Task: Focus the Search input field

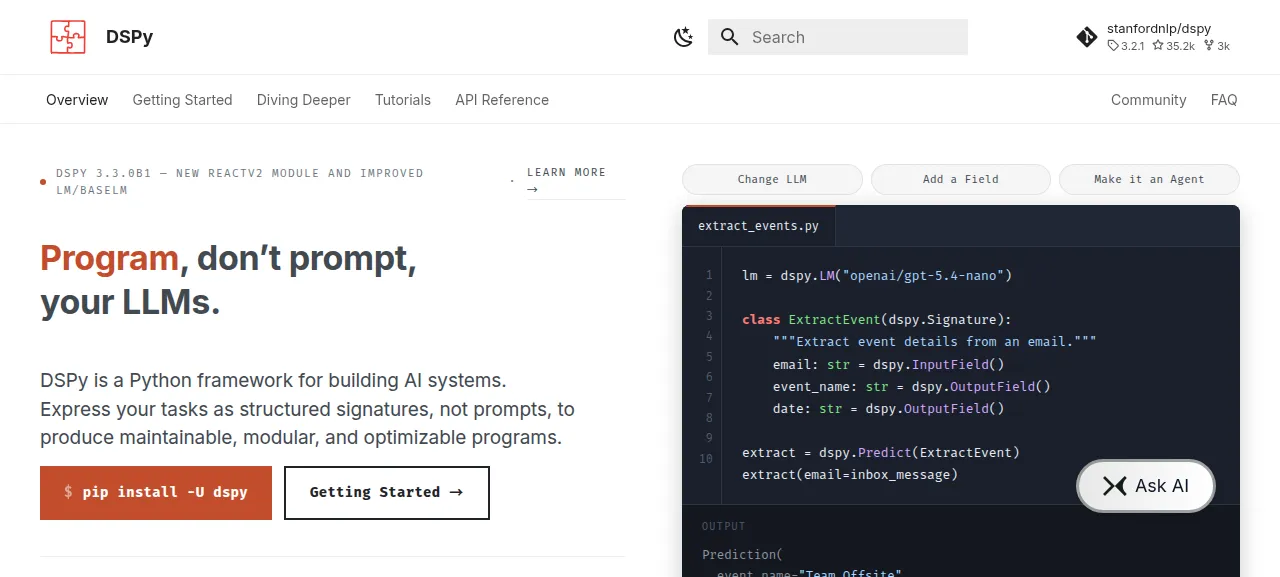Action: 838,37
